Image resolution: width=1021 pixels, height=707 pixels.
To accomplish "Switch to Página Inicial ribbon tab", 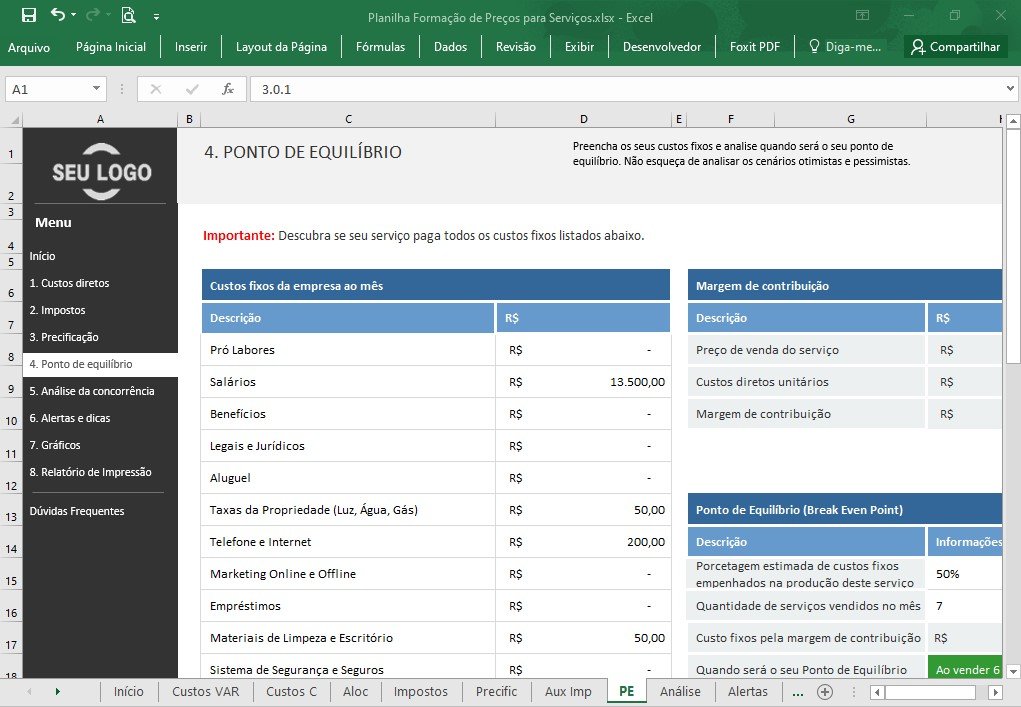I will click(x=111, y=47).
